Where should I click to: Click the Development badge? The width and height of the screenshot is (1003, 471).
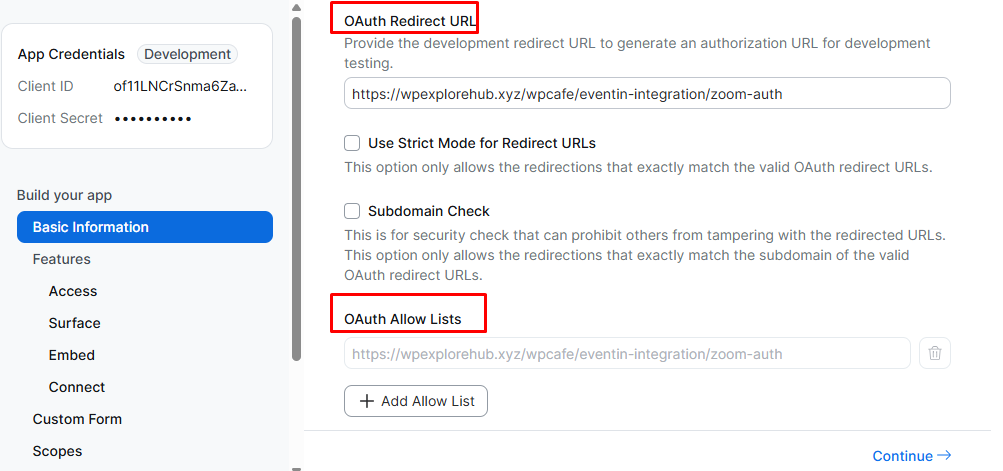pyautogui.click(x=186, y=54)
